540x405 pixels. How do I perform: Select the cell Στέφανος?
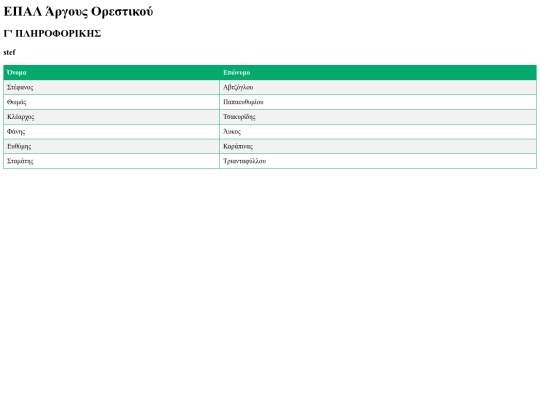[112, 87]
